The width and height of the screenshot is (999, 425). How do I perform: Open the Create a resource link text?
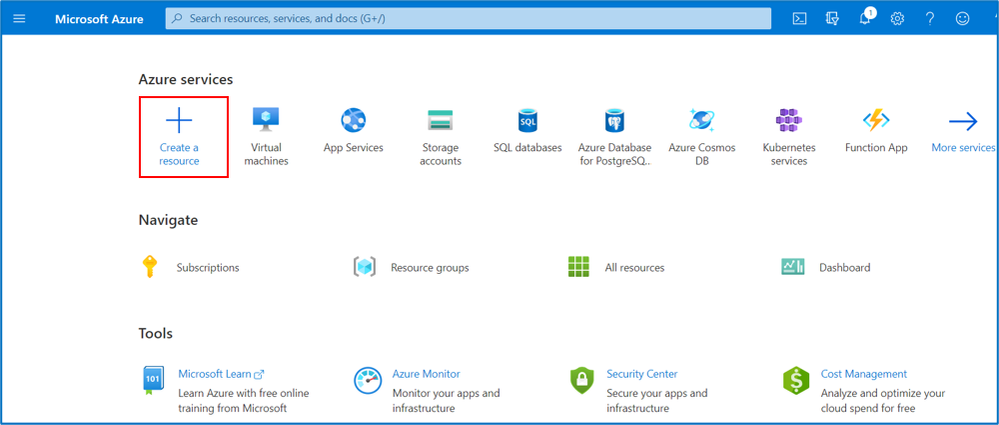[179, 154]
